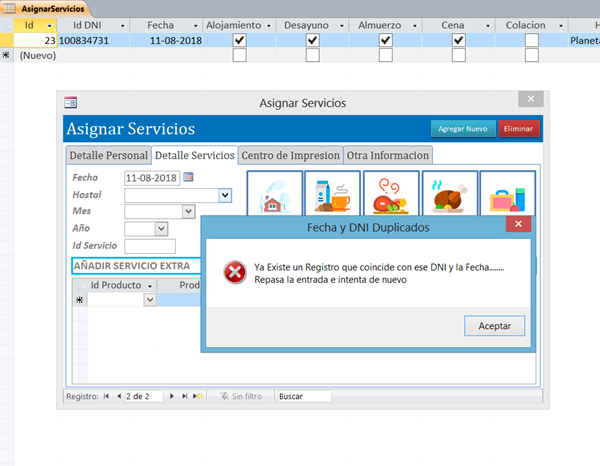Uncheck Alojamiento checkbox for record 23
Image resolution: width=600 pixels, height=466 pixels.
tap(240, 40)
